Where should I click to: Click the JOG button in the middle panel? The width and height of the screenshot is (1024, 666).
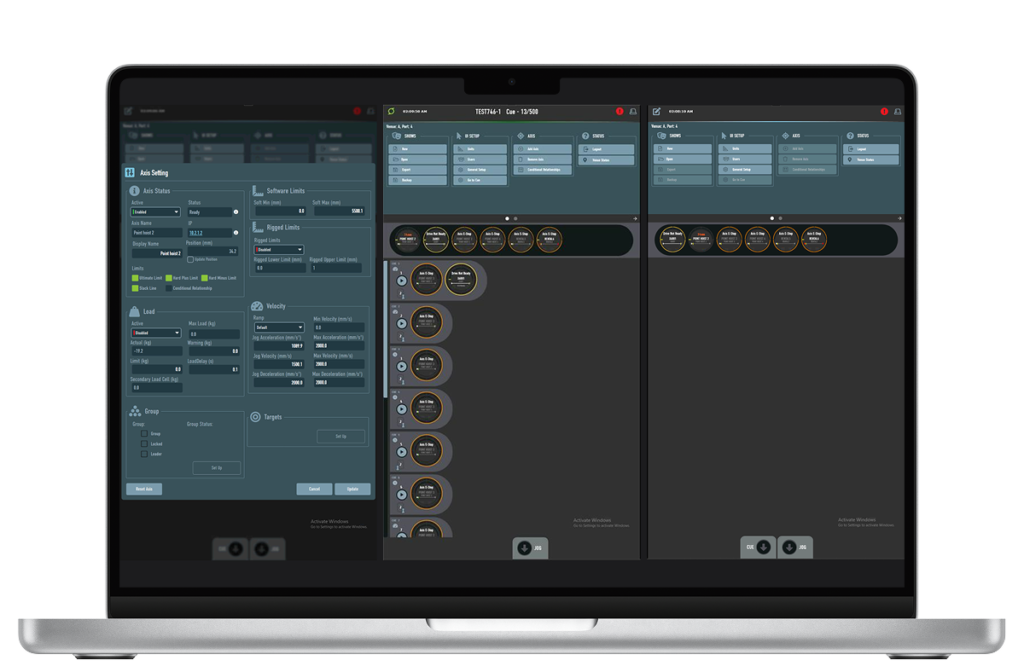[x=530, y=548]
